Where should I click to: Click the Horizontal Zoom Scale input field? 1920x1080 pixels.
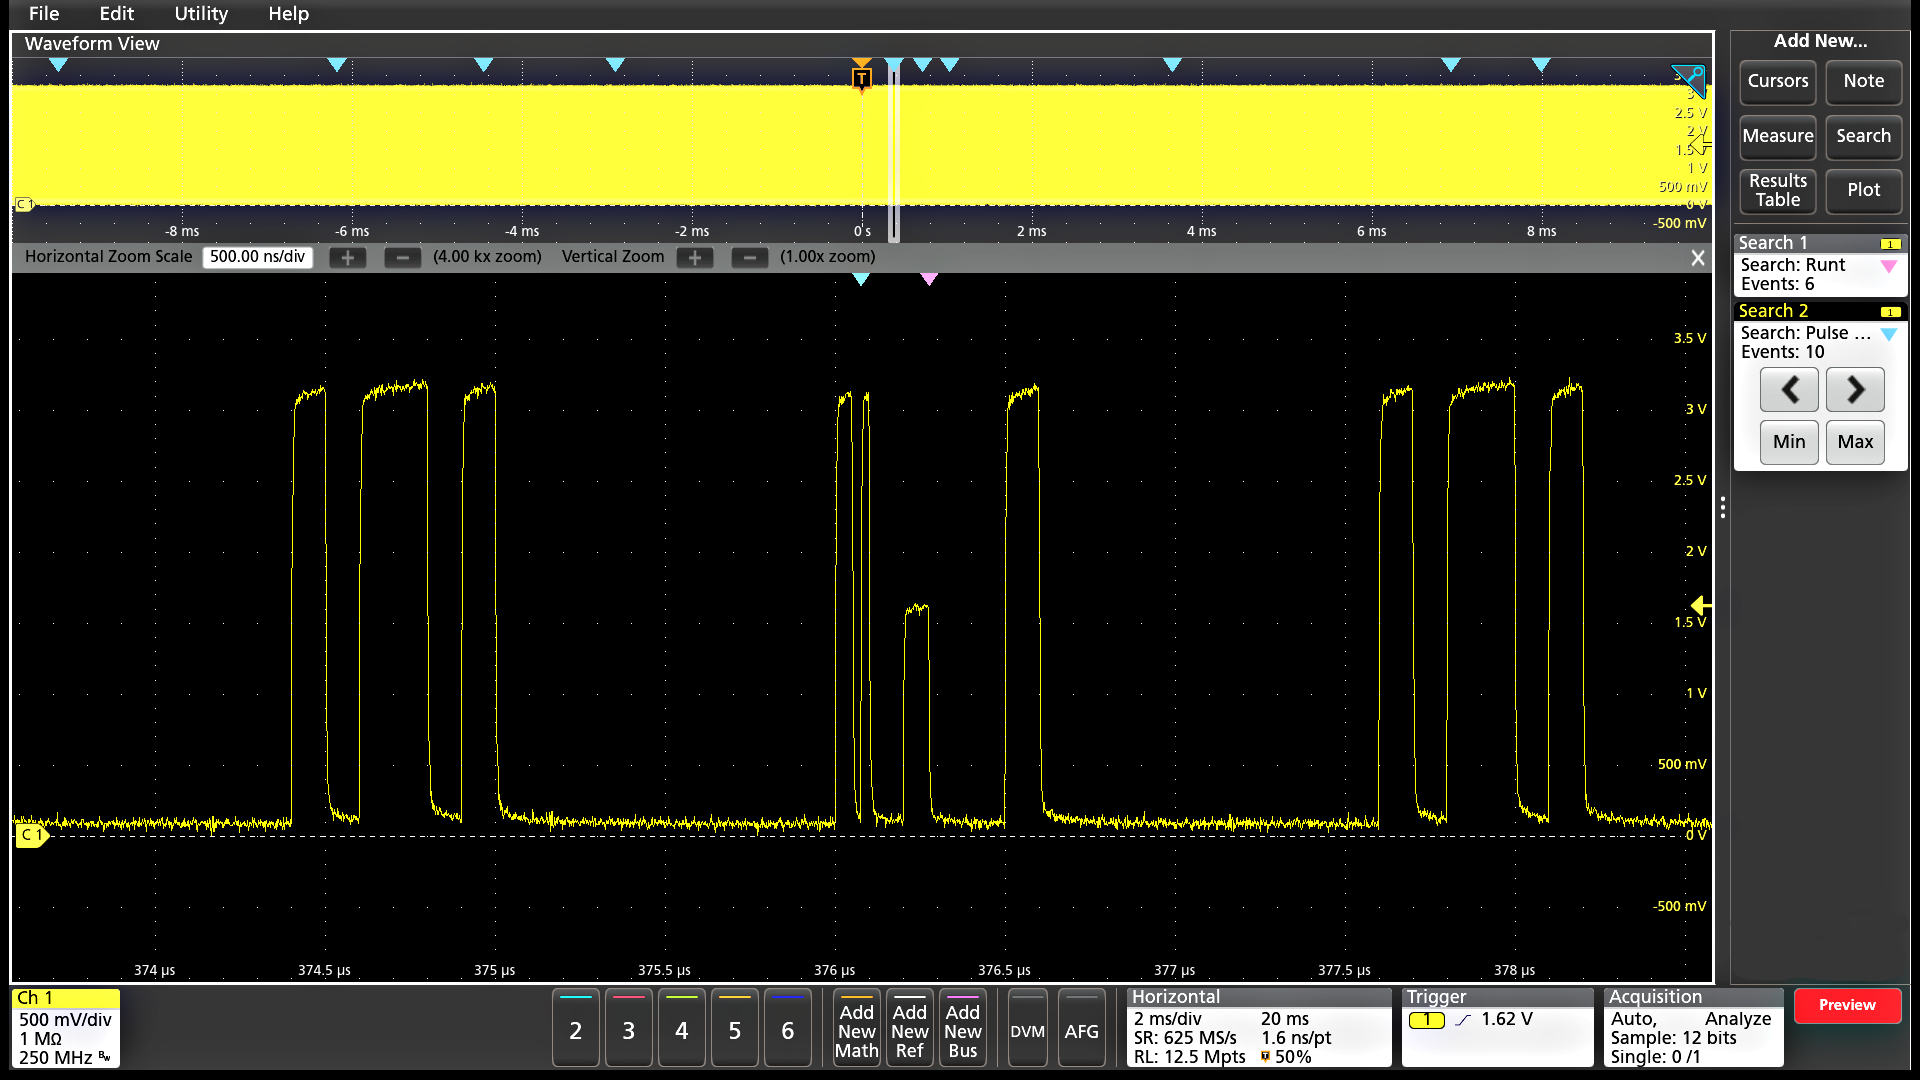click(257, 257)
